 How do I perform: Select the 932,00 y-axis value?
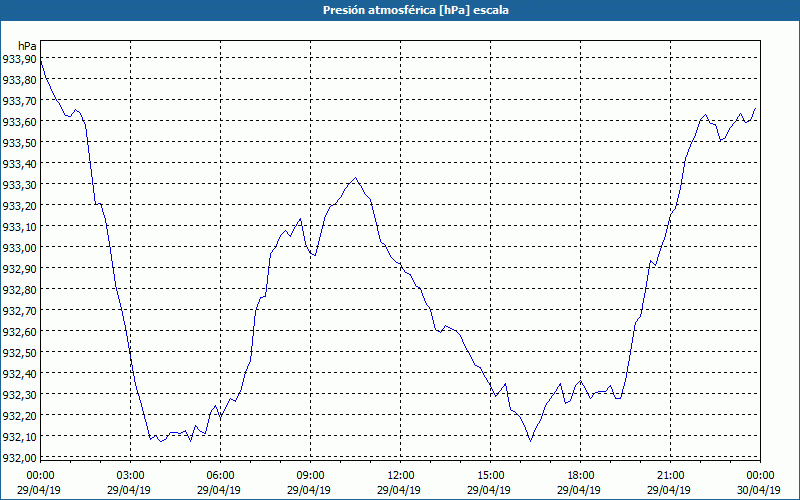pyautogui.click(x=19, y=457)
